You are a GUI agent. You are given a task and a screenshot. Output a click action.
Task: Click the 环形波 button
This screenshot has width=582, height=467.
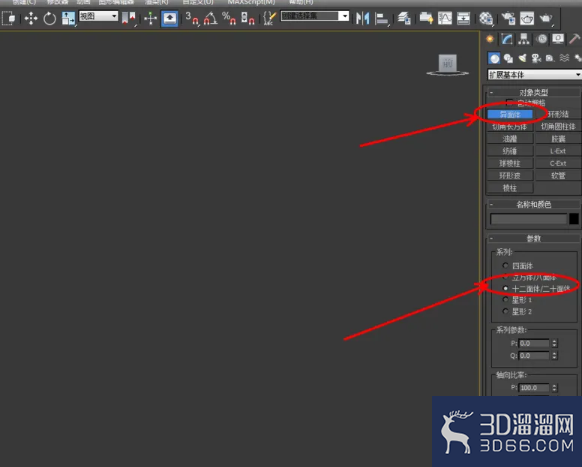(x=510, y=176)
